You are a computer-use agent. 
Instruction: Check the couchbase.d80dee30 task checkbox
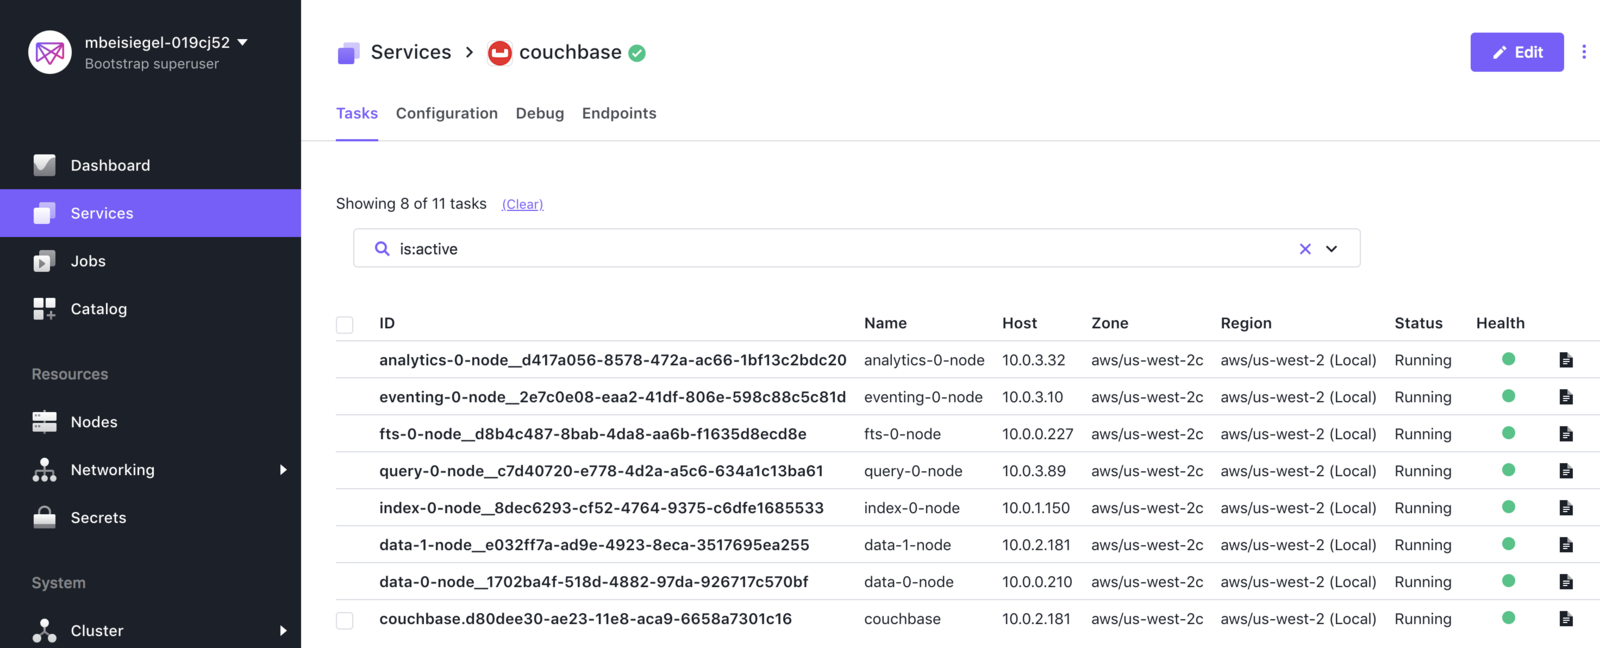click(x=345, y=621)
